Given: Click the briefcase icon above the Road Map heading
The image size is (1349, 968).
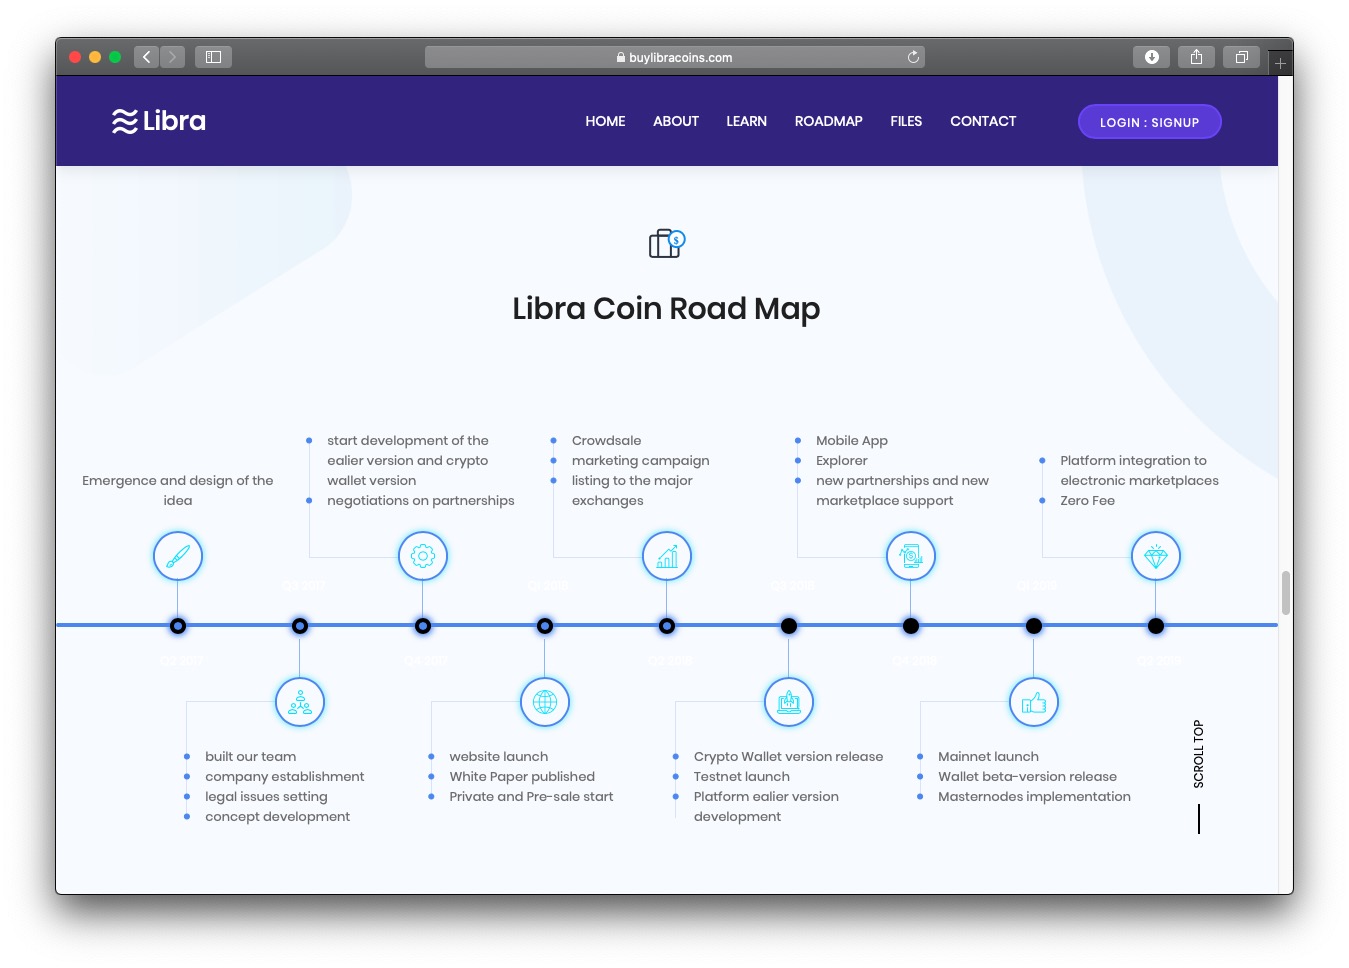Looking at the screenshot, I should point(667,244).
